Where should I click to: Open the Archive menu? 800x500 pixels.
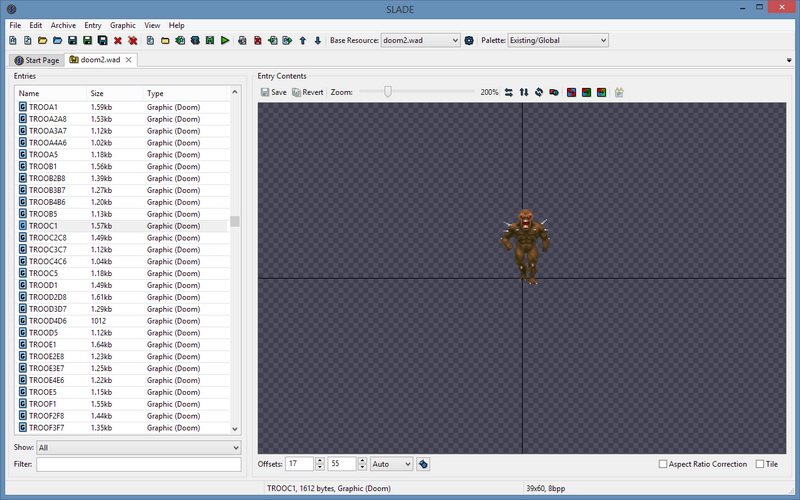pos(63,25)
